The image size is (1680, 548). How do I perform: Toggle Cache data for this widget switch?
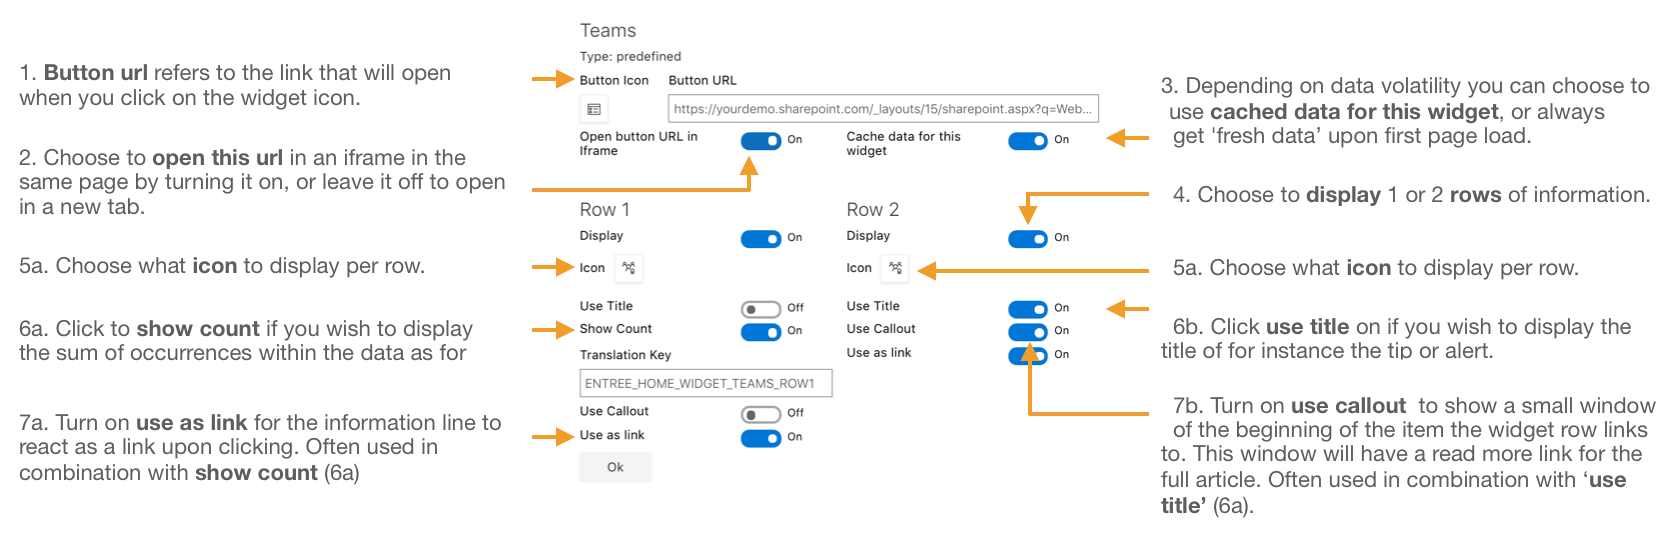tap(1028, 141)
